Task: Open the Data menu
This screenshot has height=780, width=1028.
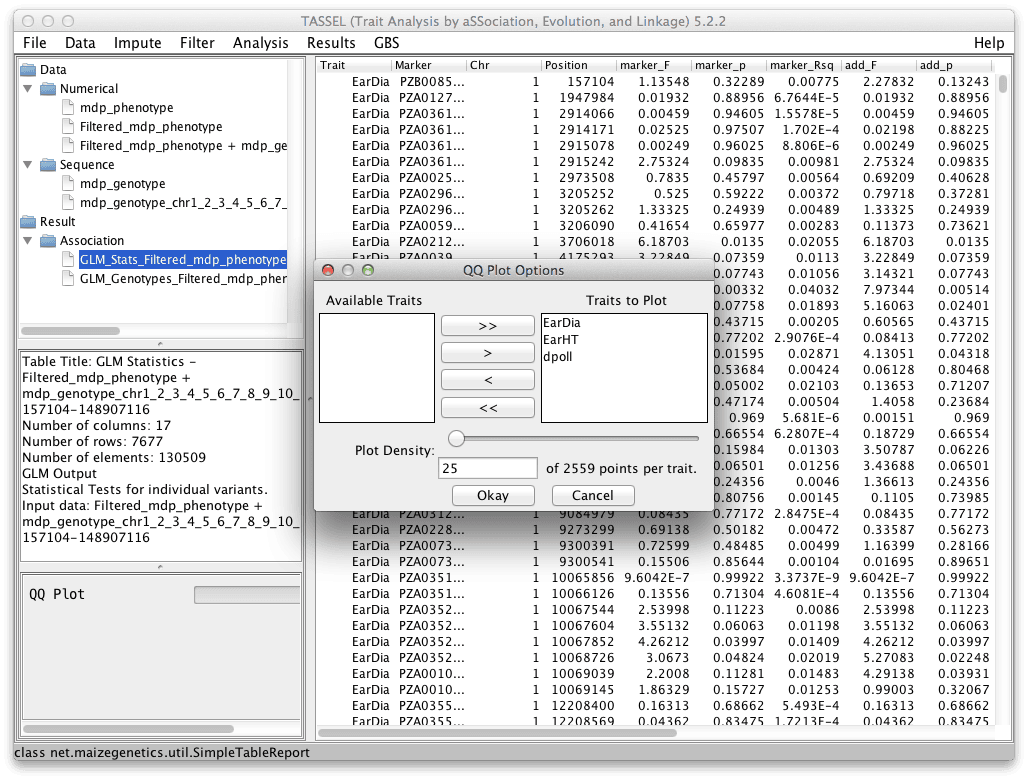Action: pyautogui.click(x=80, y=43)
